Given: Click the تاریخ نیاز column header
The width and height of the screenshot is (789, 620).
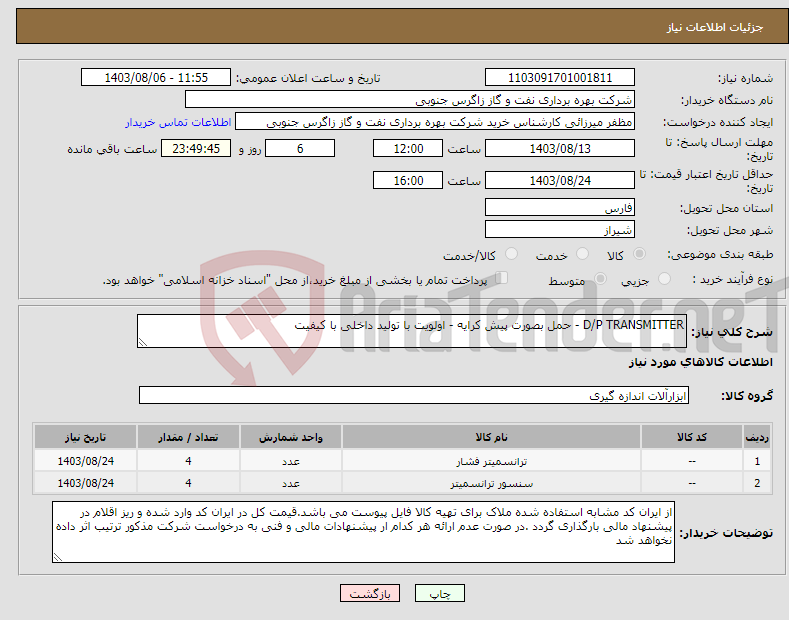Looking at the screenshot, I should (86, 437).
